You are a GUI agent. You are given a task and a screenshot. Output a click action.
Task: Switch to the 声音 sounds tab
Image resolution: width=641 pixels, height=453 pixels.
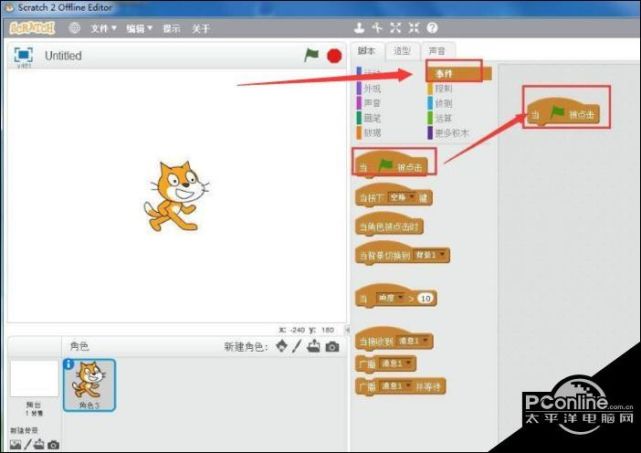pos(437,51)
